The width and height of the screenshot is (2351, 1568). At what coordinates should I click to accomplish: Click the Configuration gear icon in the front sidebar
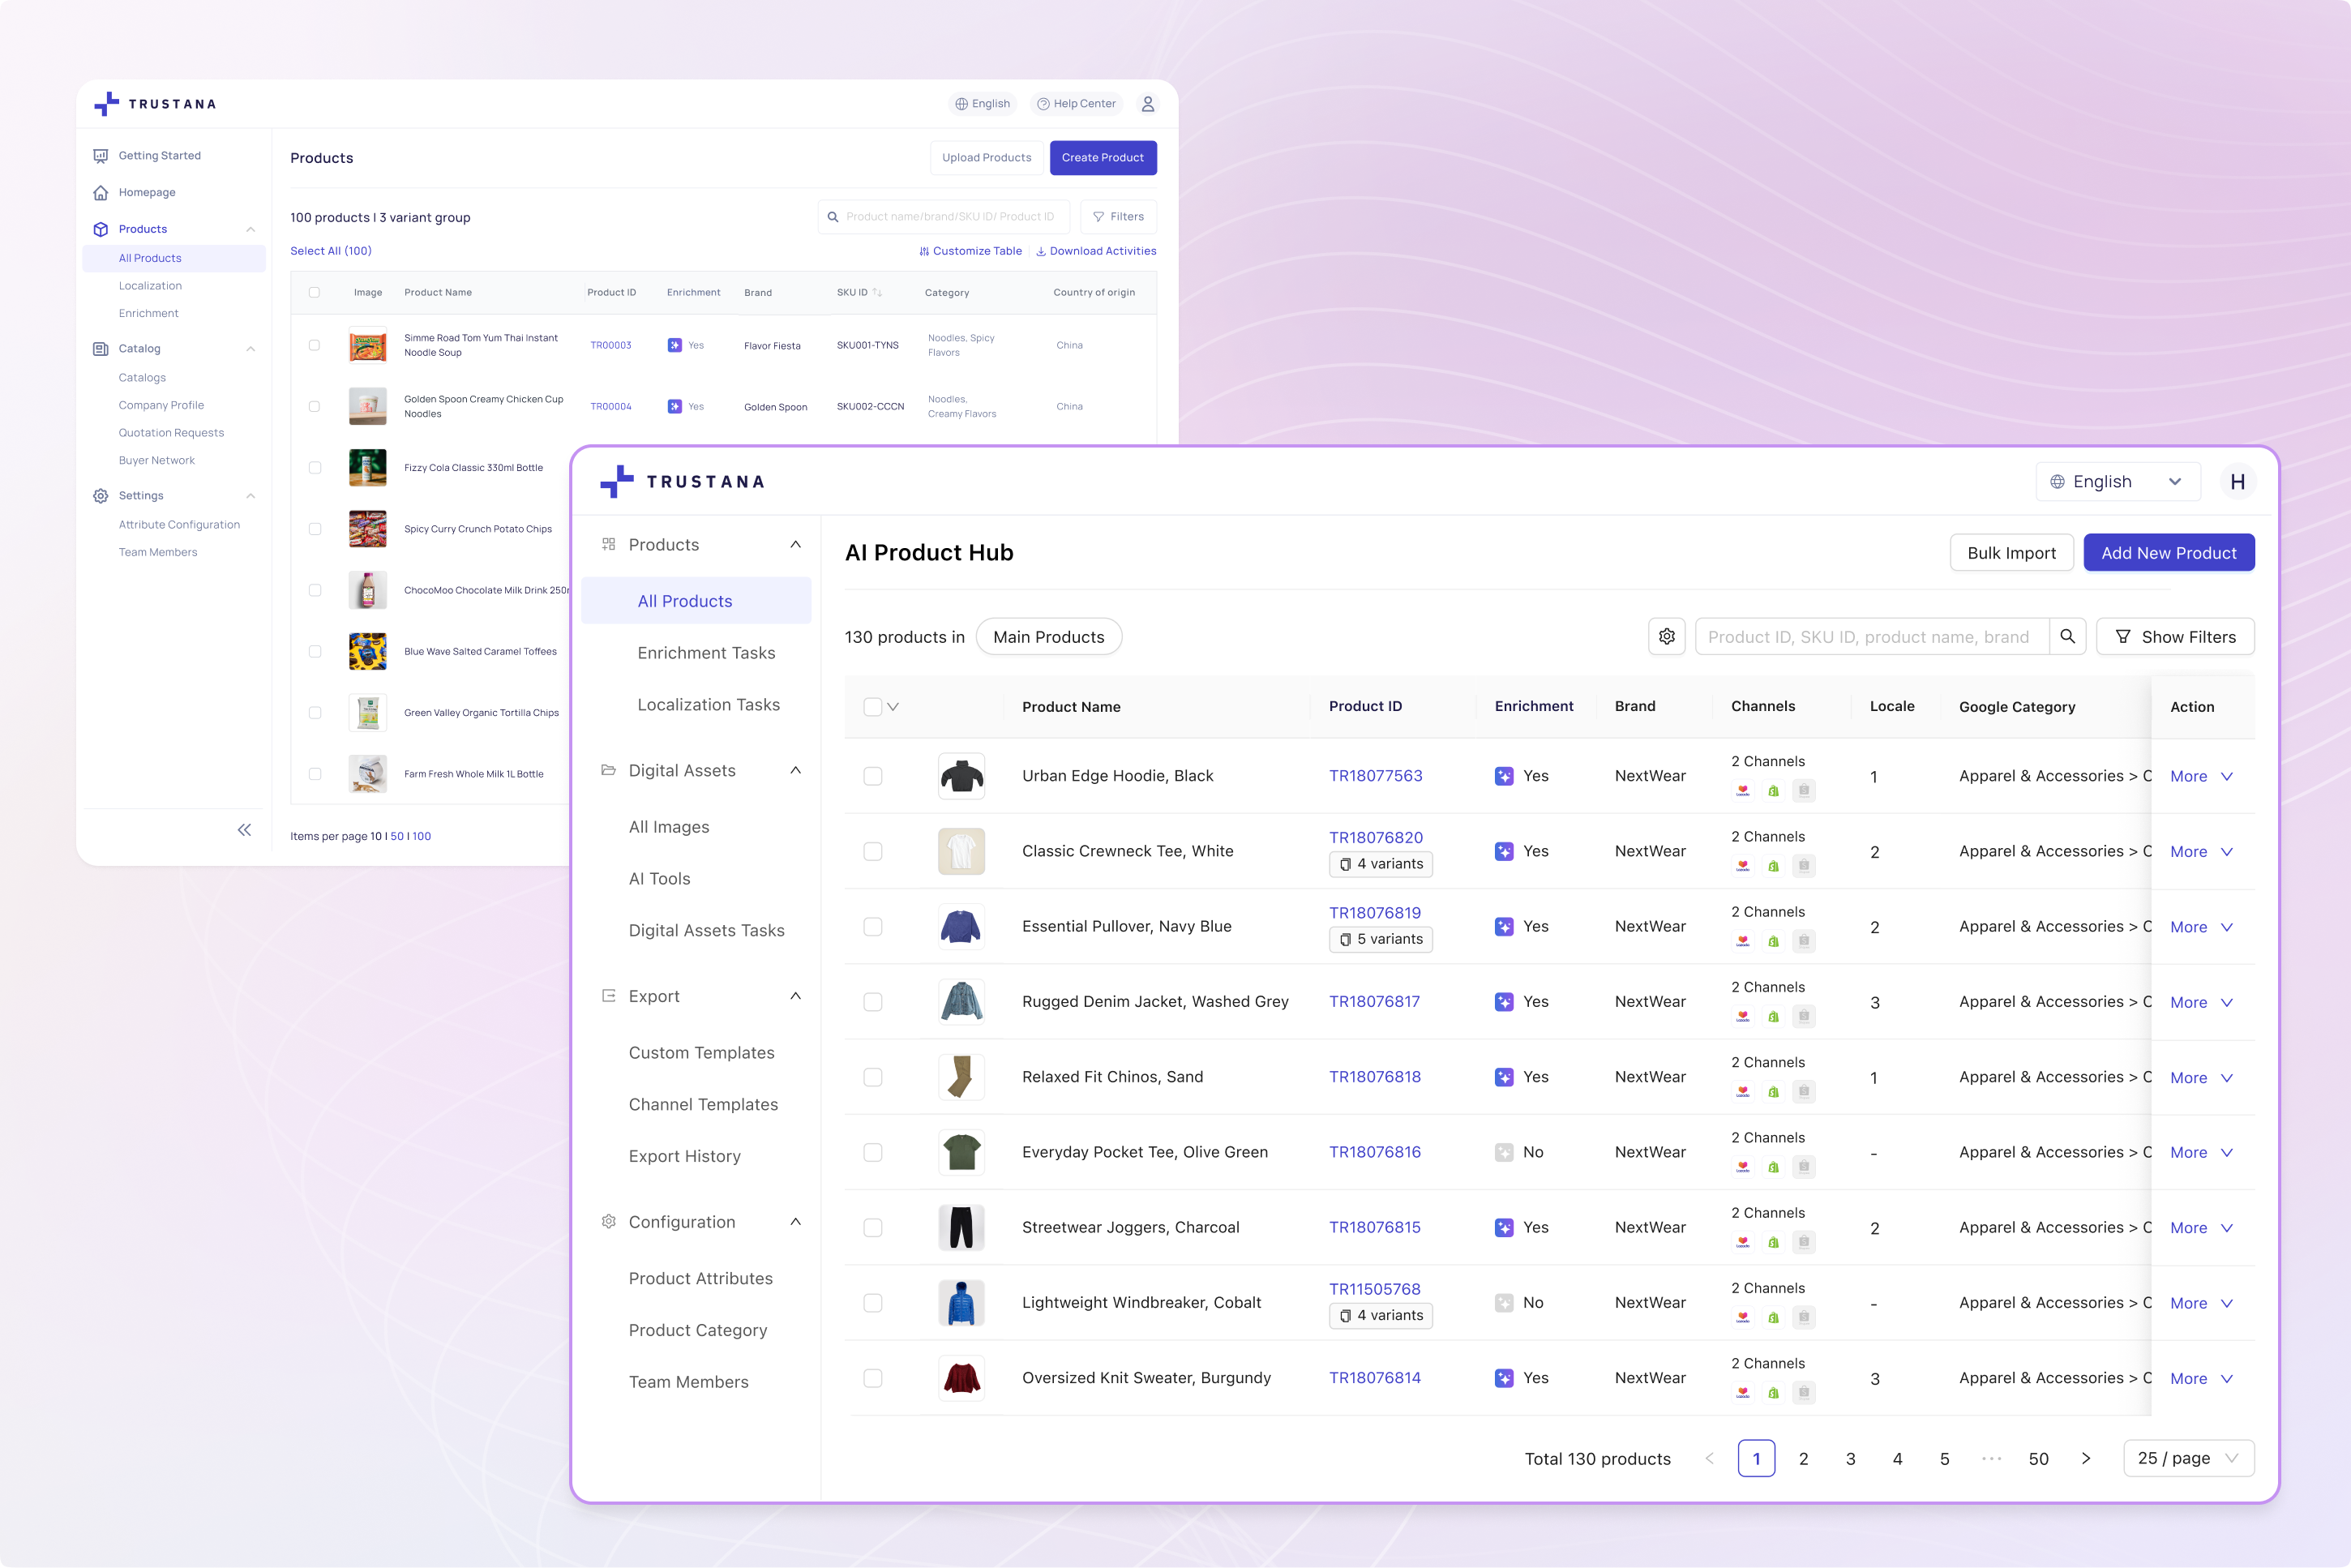point(608,1222)
